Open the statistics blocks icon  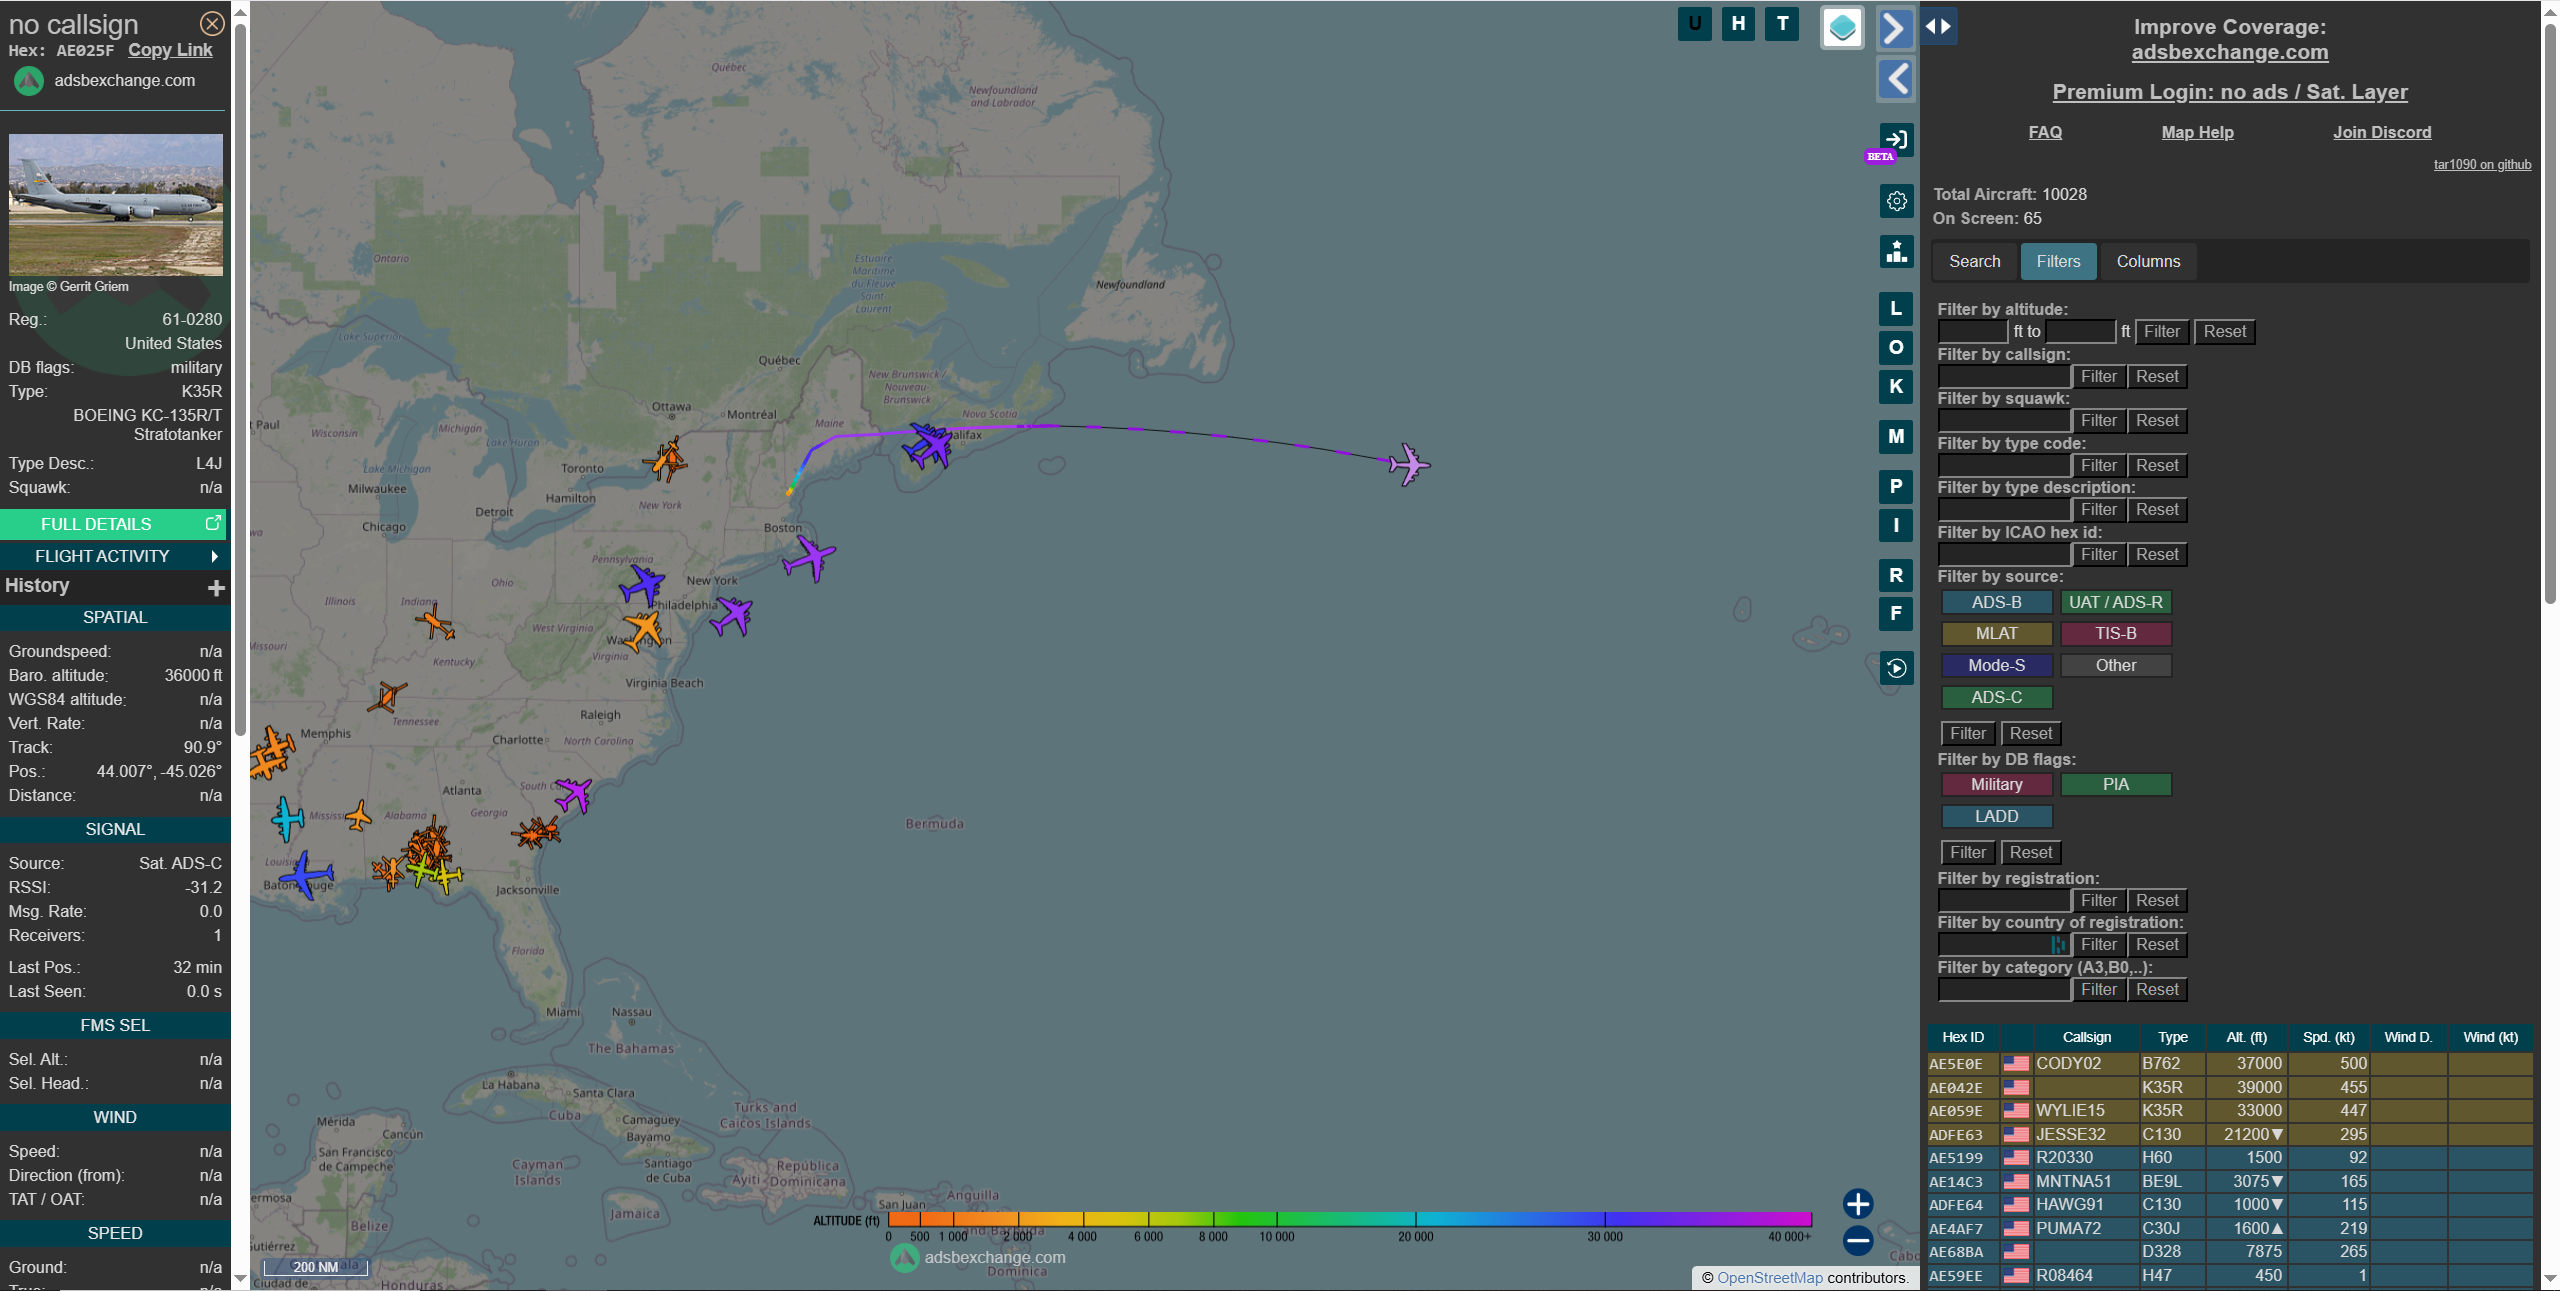(x=1896, y=251)
